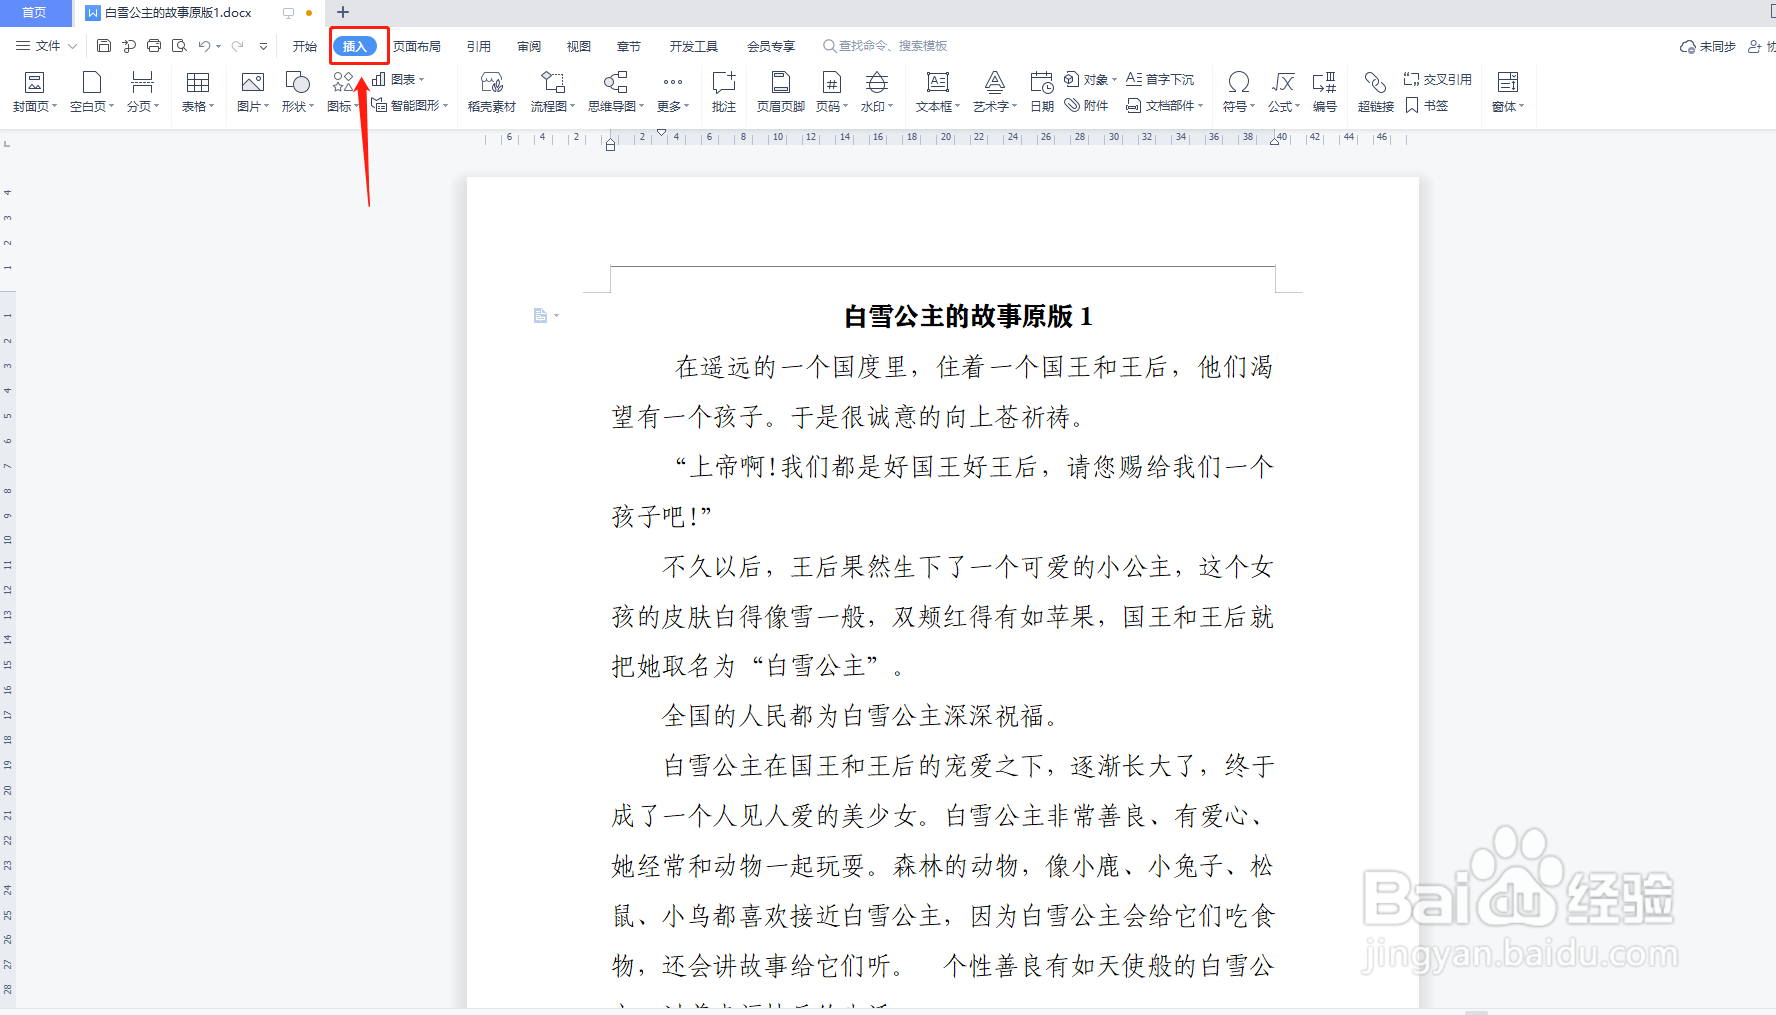Insert the date (日期)

(x=1042, y=92)
